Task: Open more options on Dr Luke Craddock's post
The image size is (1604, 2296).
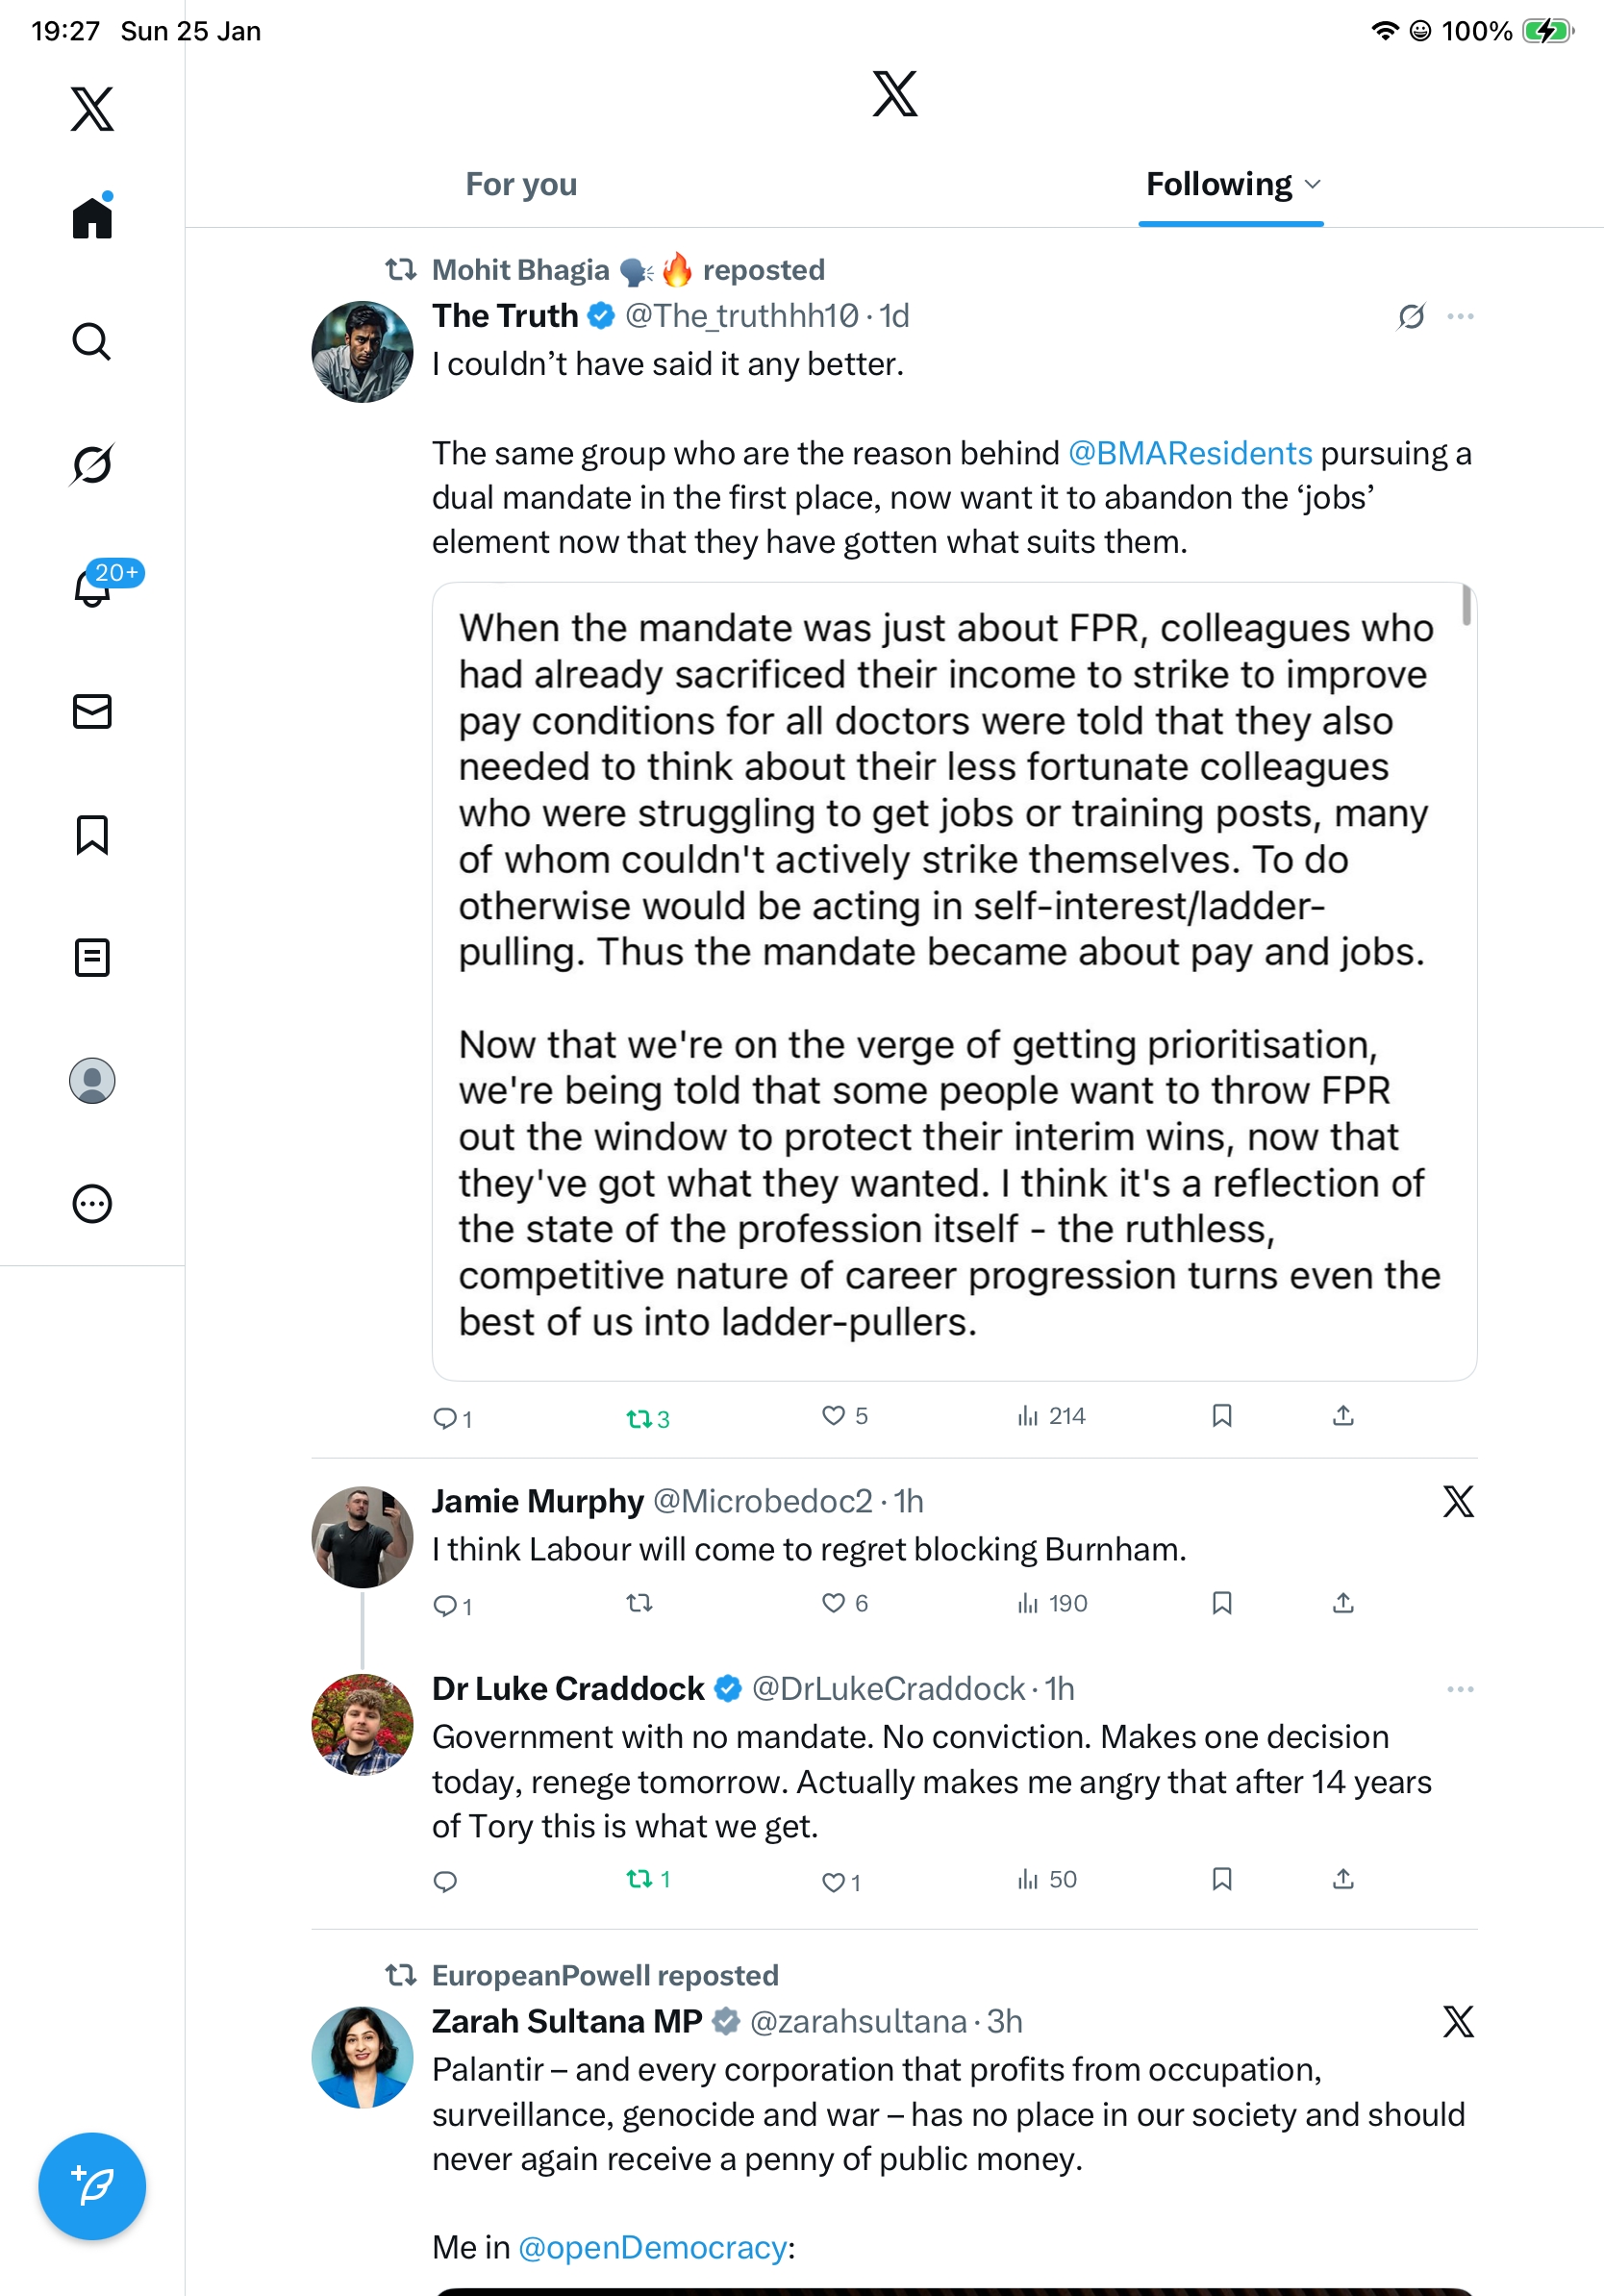Action: tap(1460, 1689)
